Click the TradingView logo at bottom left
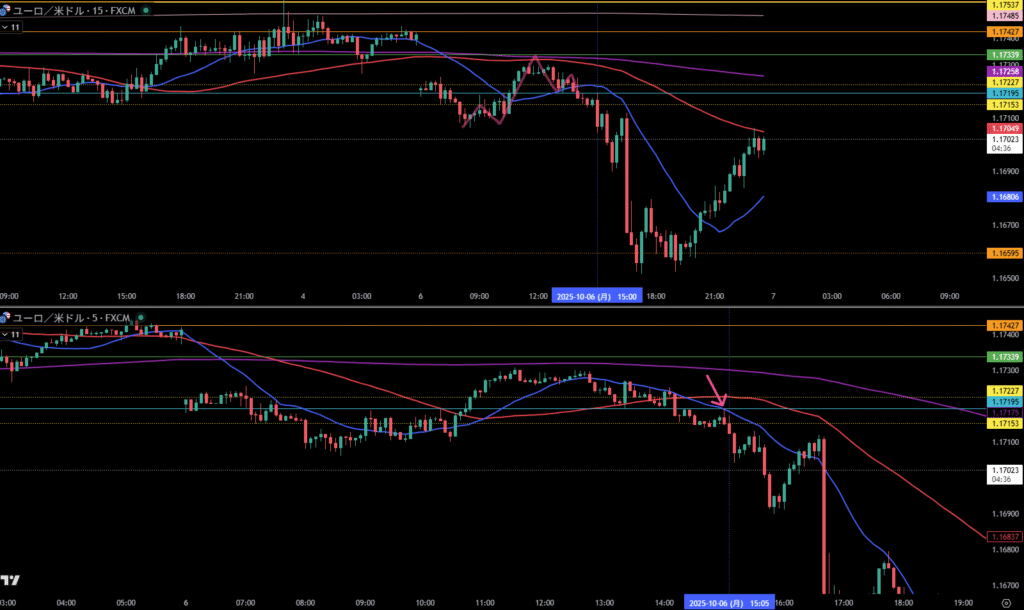The height and width of the screenshot is (610, 1024). click(x=11, y=581)
